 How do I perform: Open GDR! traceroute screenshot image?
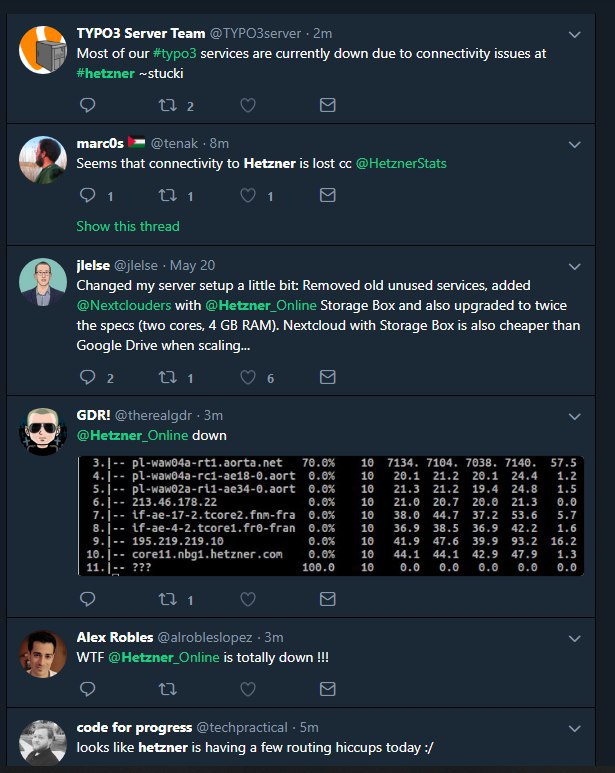click(330, 515)
